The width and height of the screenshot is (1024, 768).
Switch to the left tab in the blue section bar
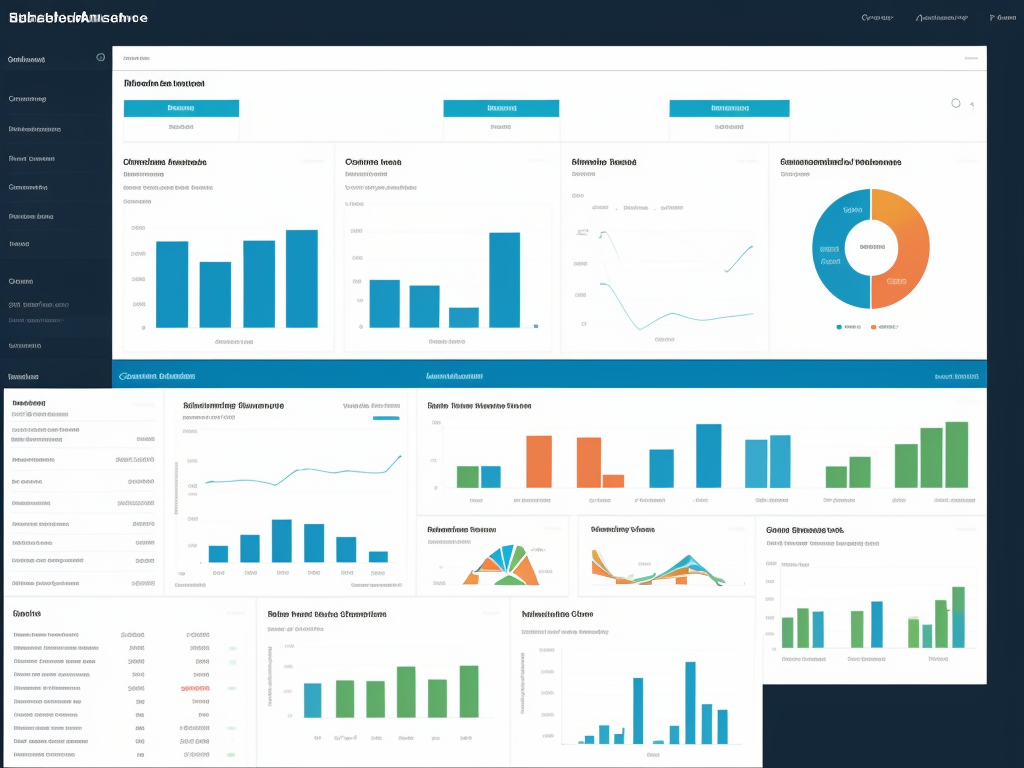click(x=157, y=377)
